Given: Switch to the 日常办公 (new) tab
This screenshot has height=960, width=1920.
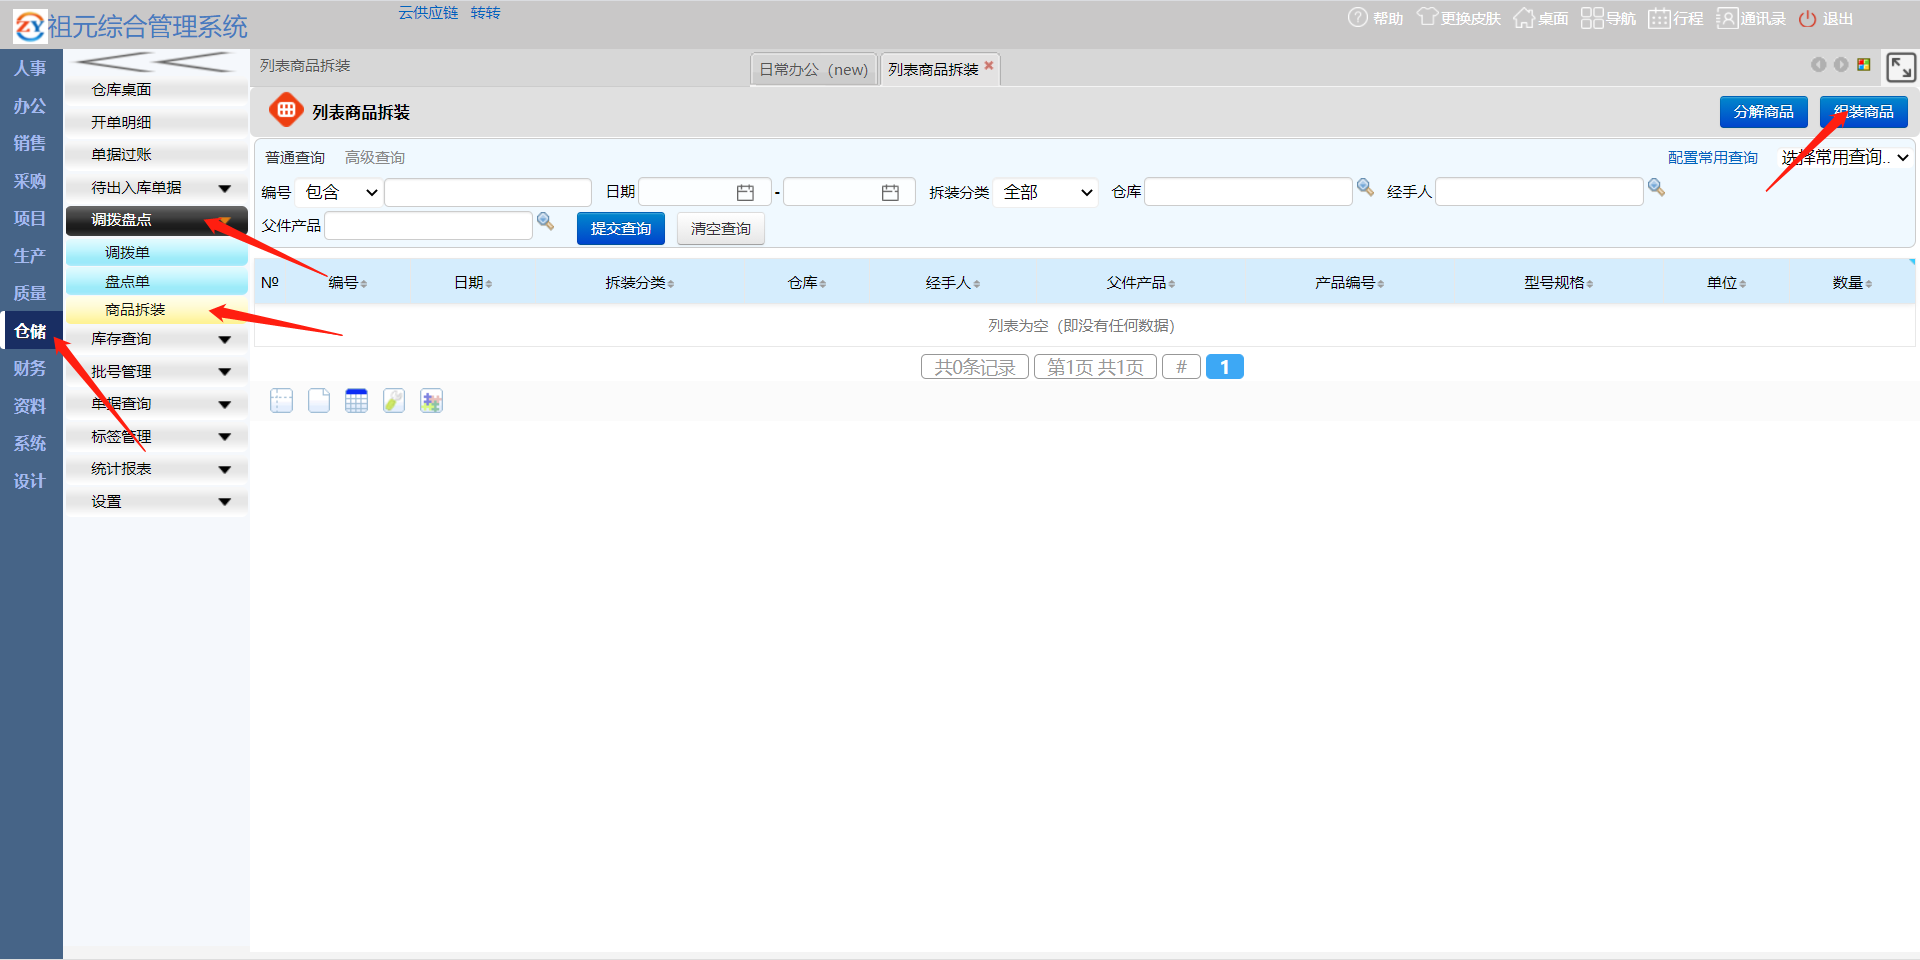Looking at the screenshot, I should pyautogui.click(x=813, y=70).
